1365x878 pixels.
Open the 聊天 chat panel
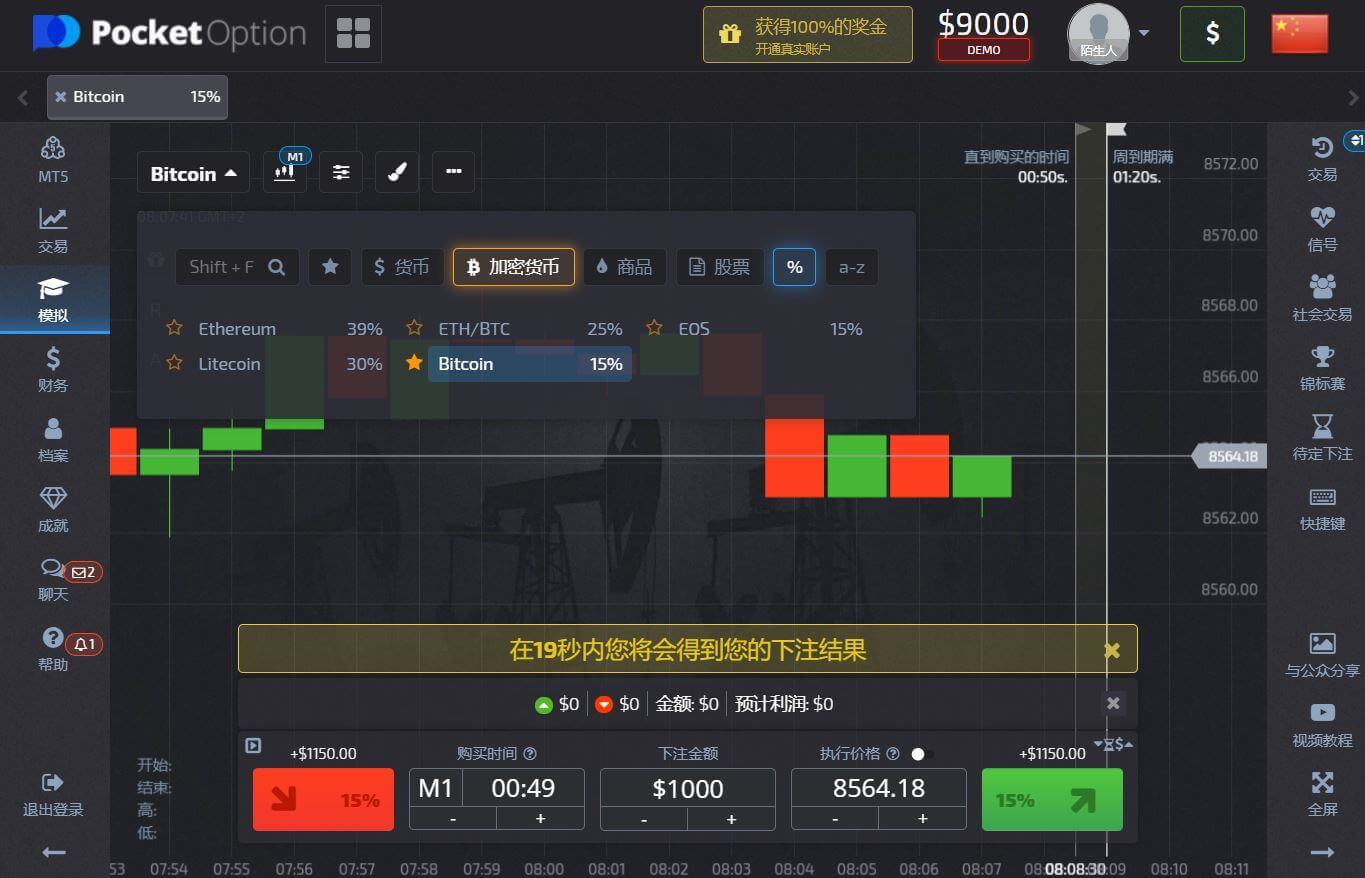53,579
